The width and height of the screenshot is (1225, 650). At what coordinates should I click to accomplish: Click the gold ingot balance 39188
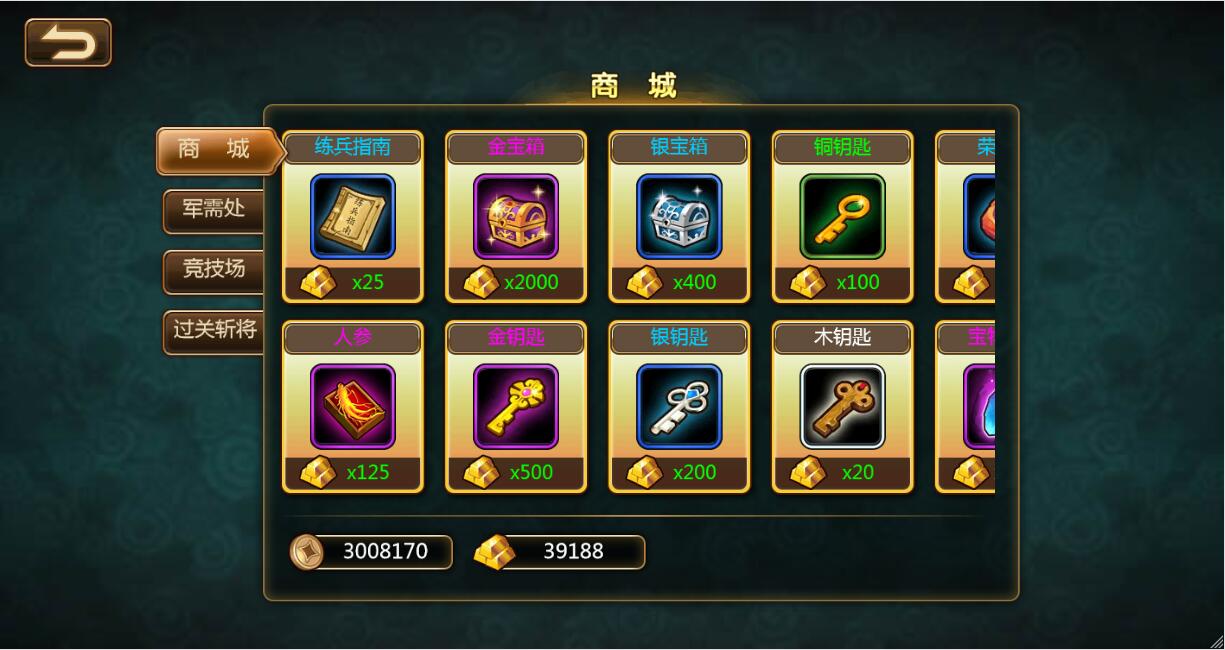click(x=559, y=552)
